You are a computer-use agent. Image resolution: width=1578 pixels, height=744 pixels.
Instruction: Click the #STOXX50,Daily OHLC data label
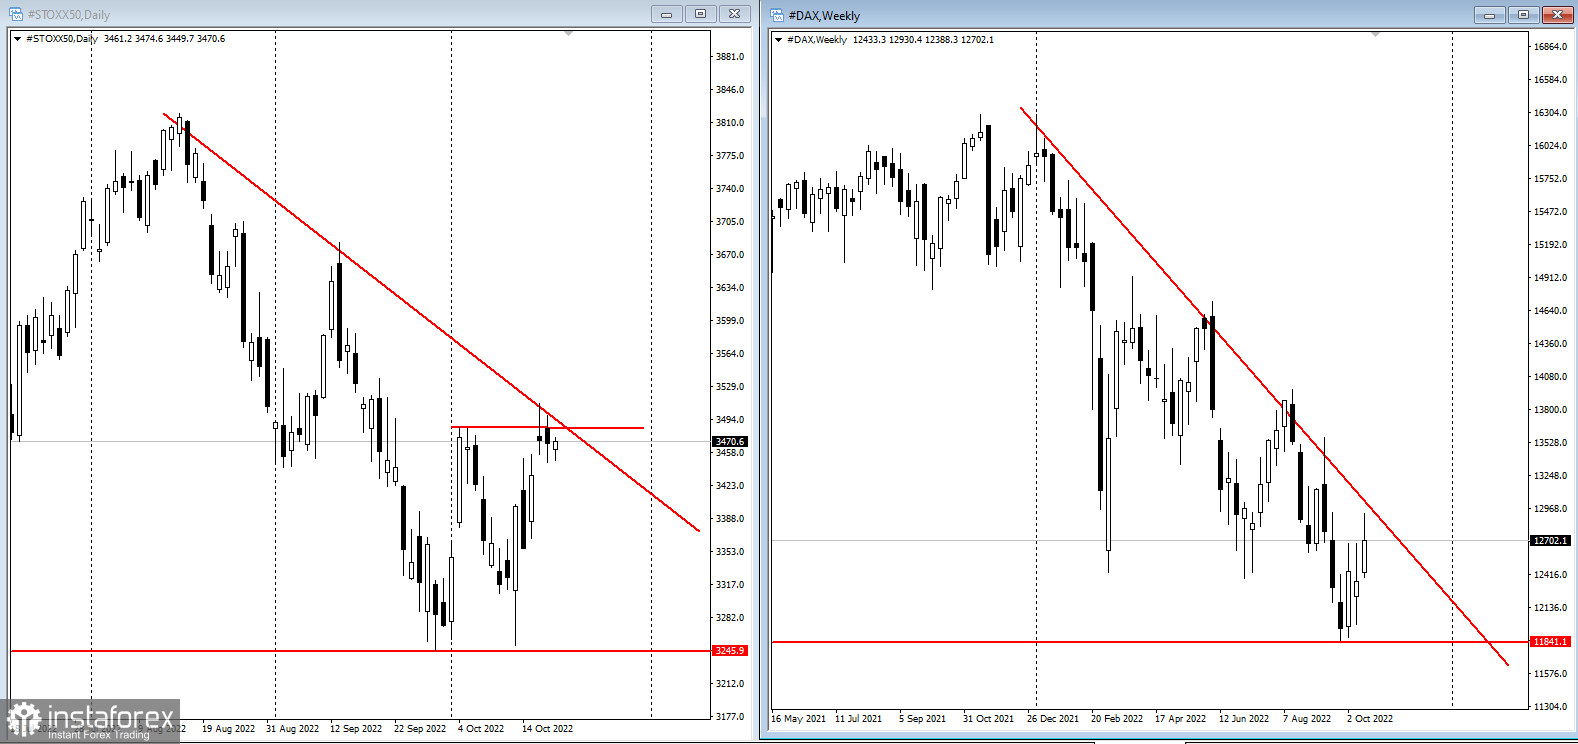tap(126, 39)
